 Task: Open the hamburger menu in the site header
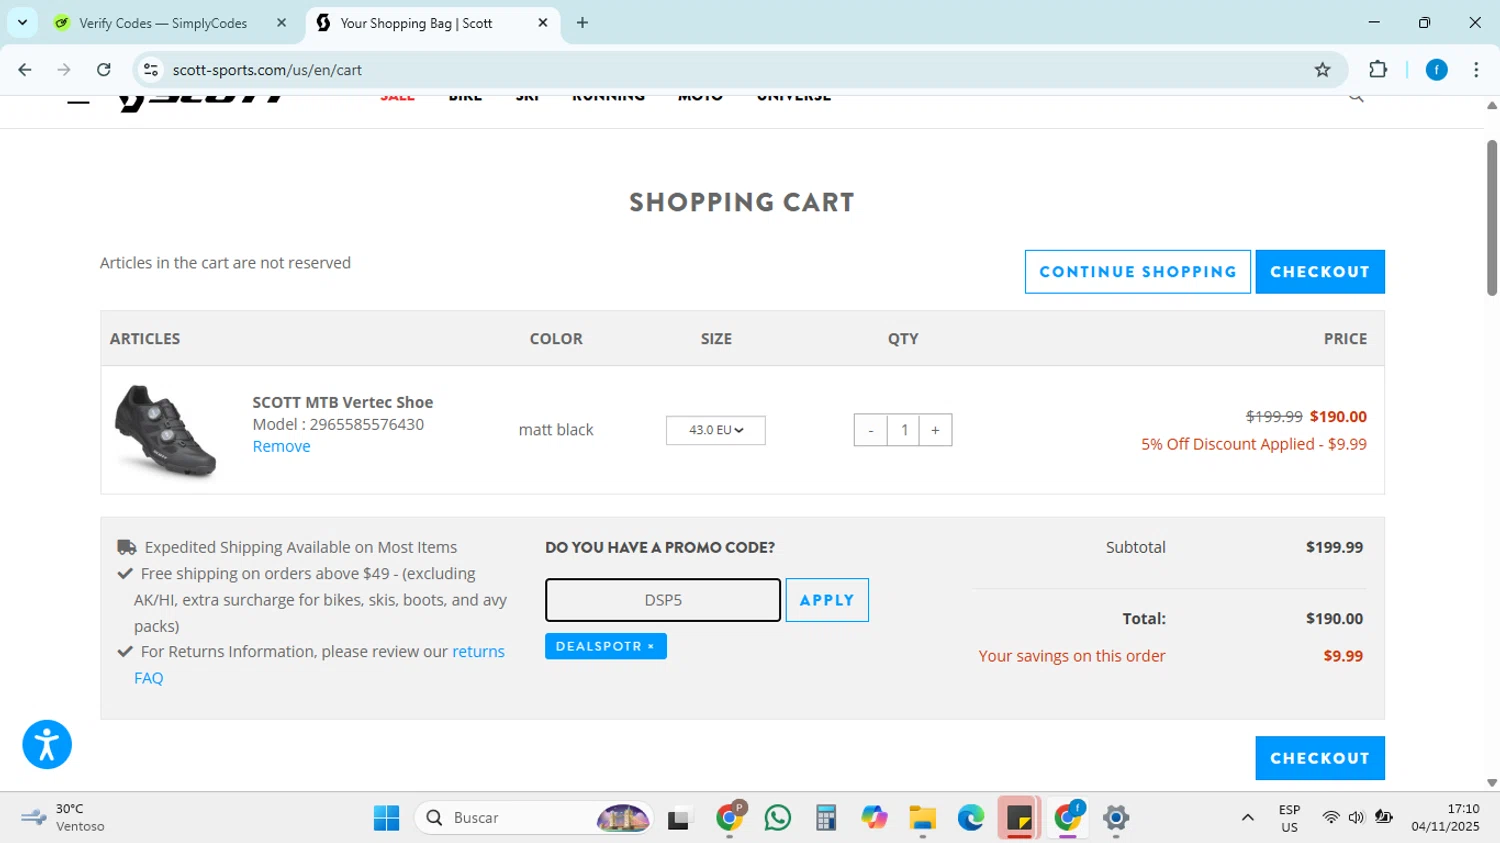[78, 101]
